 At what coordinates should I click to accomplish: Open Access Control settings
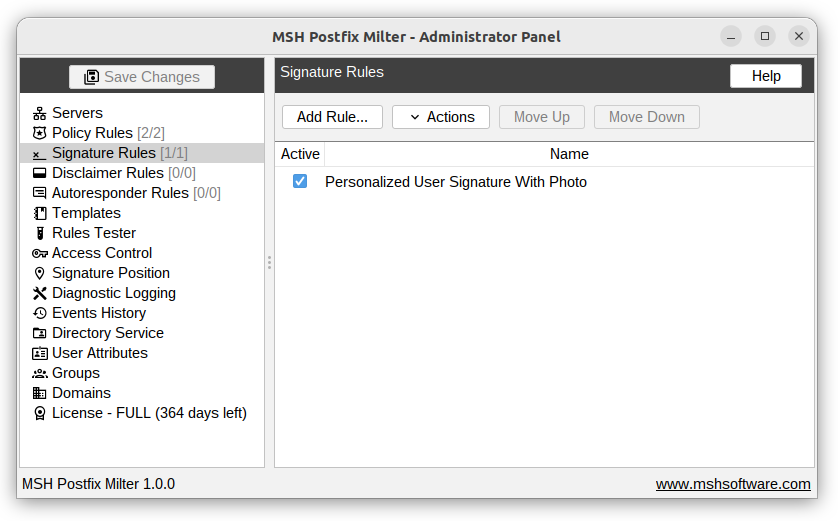102,253
